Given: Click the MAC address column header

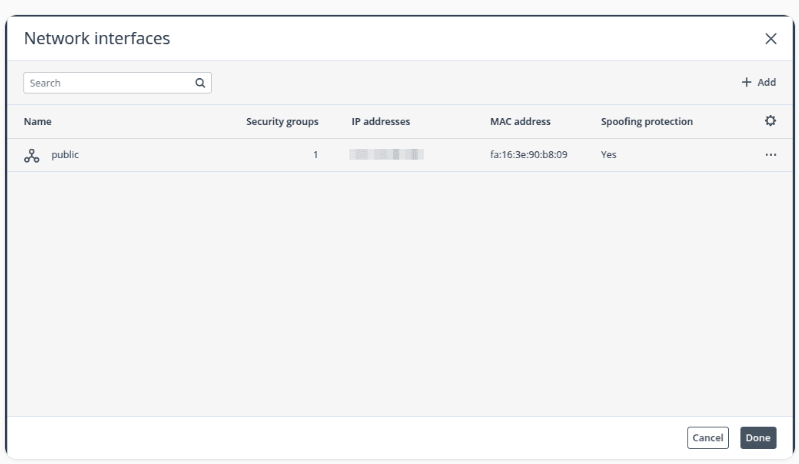Looking at the screenshot, I should click(520, 121).
